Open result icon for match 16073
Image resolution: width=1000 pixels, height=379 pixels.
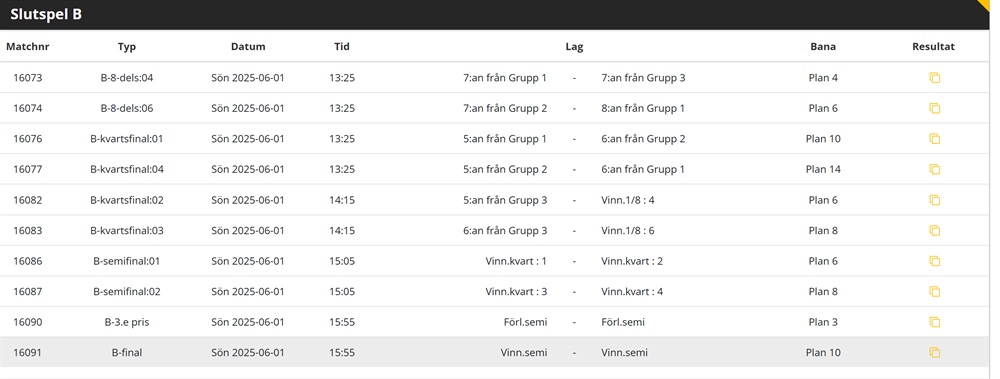(x=934, y=78)
